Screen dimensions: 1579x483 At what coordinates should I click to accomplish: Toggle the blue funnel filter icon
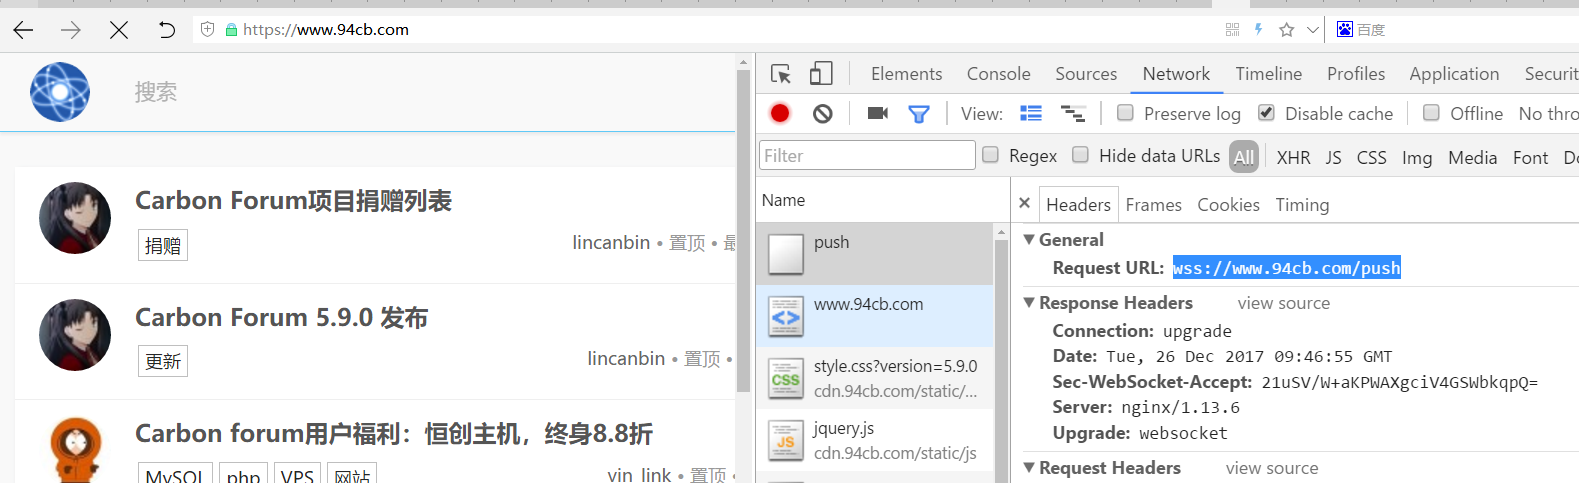(x=919, y=114)
